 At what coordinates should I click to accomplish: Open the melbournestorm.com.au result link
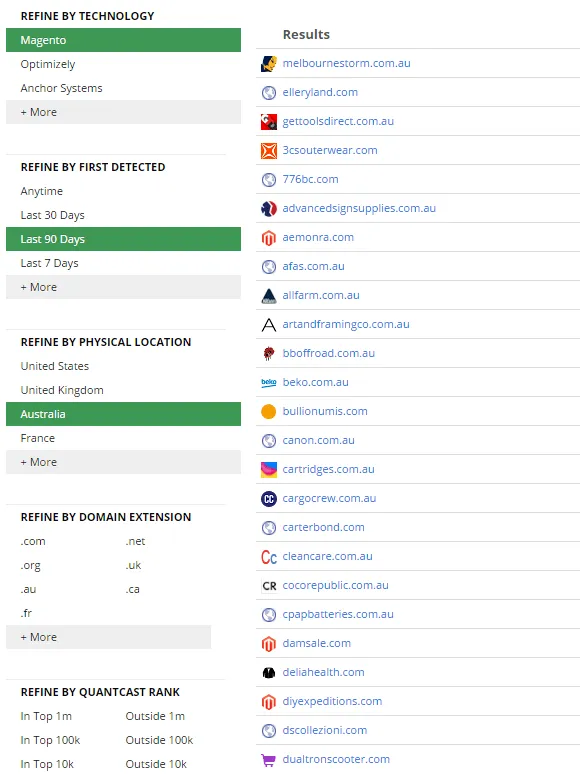click(346, 63)
